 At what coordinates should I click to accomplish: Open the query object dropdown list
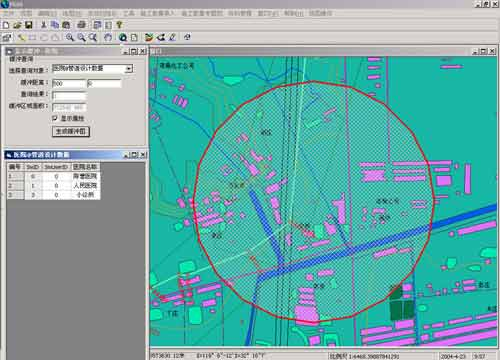point(129,69)
